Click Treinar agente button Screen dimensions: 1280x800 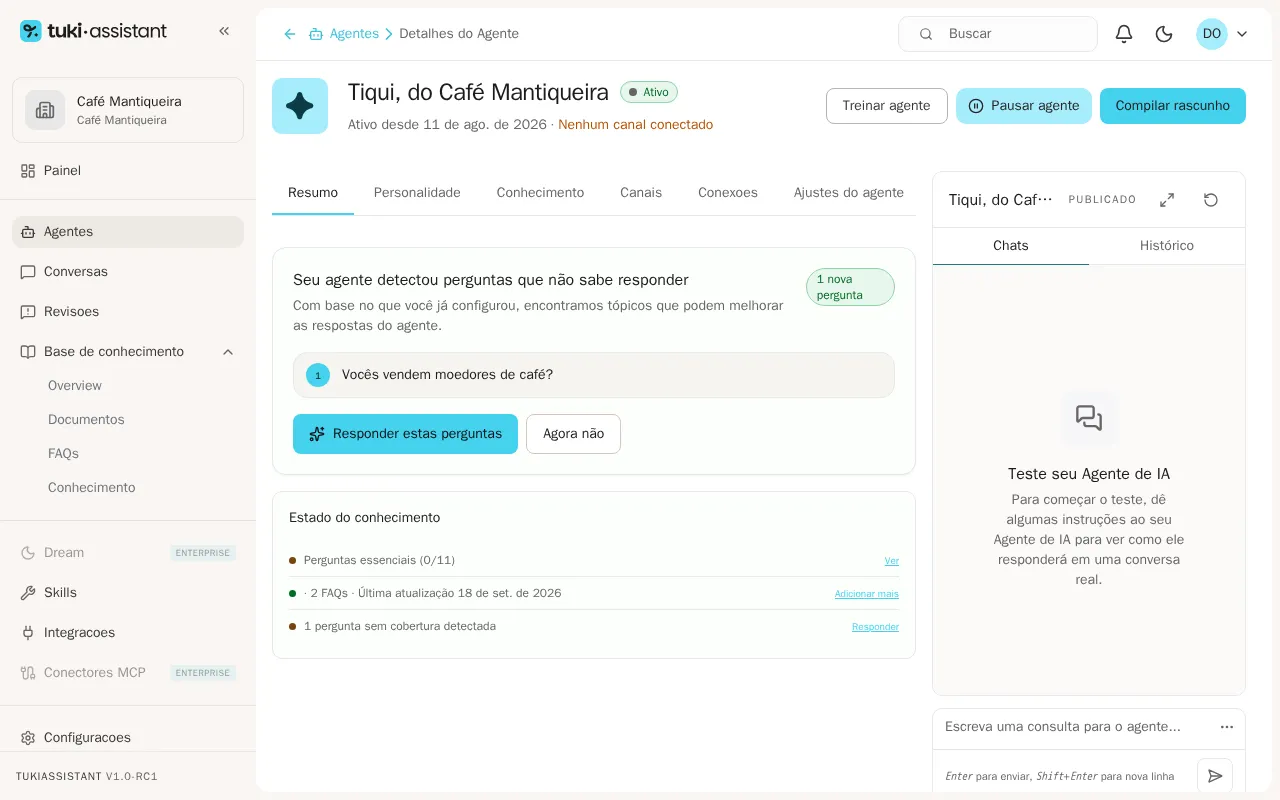pyautogui.click(x=887, y=106)
